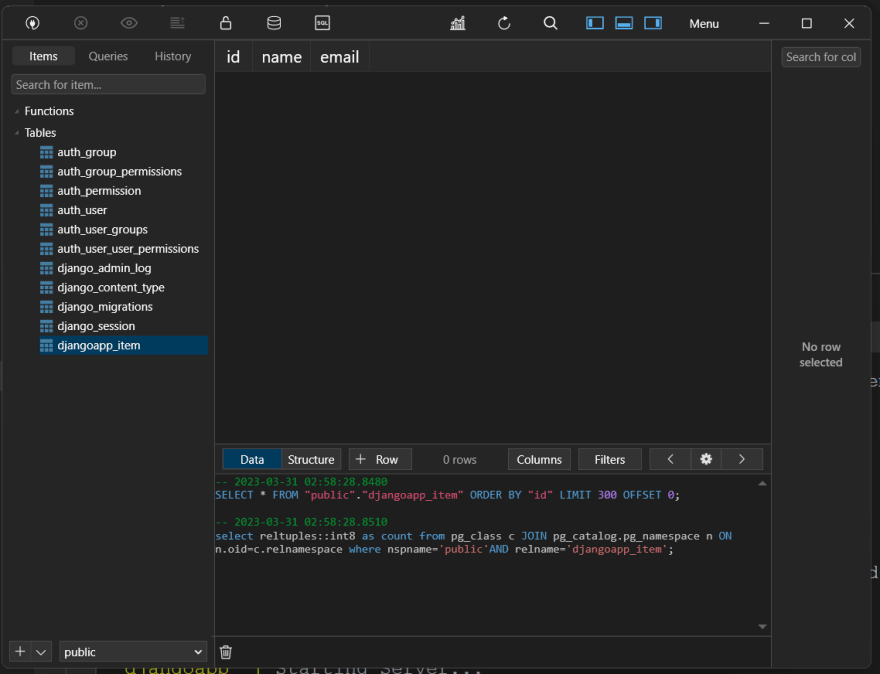Toggle the right sidebar panel
Viewport: 880px width, 674px height.
653,23
